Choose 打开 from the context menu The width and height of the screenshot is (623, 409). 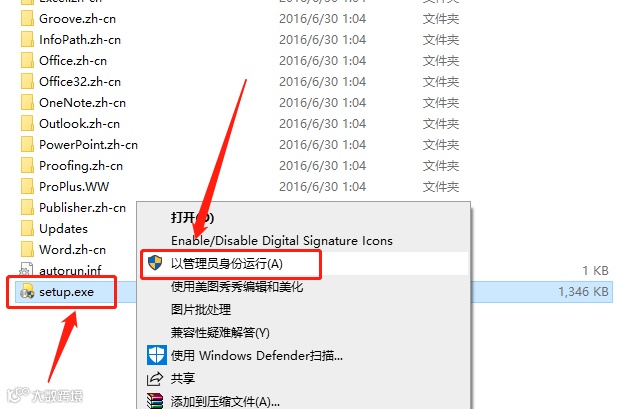tap(192, 218)
